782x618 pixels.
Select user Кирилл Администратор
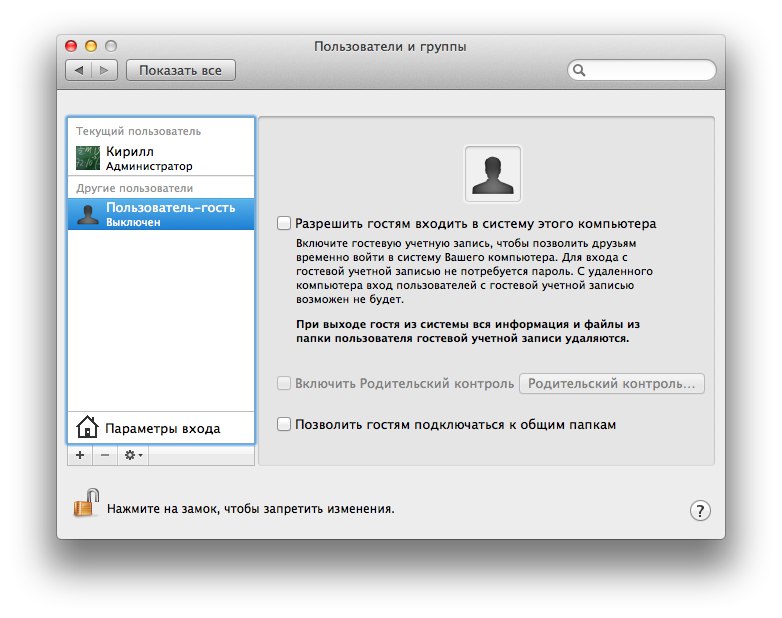point(161,158)
